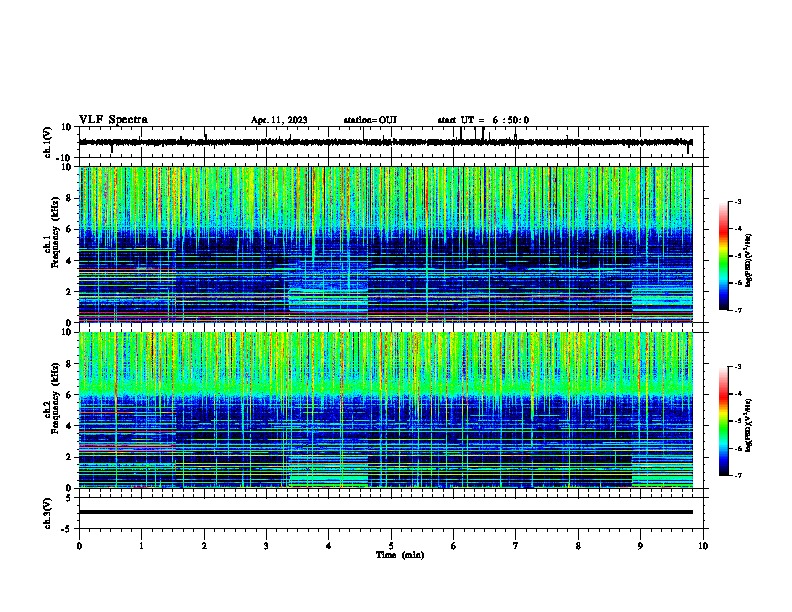Screen dimensions: 792x612
Task: Click time axis tick label "5"
Action: coord(391,546)
